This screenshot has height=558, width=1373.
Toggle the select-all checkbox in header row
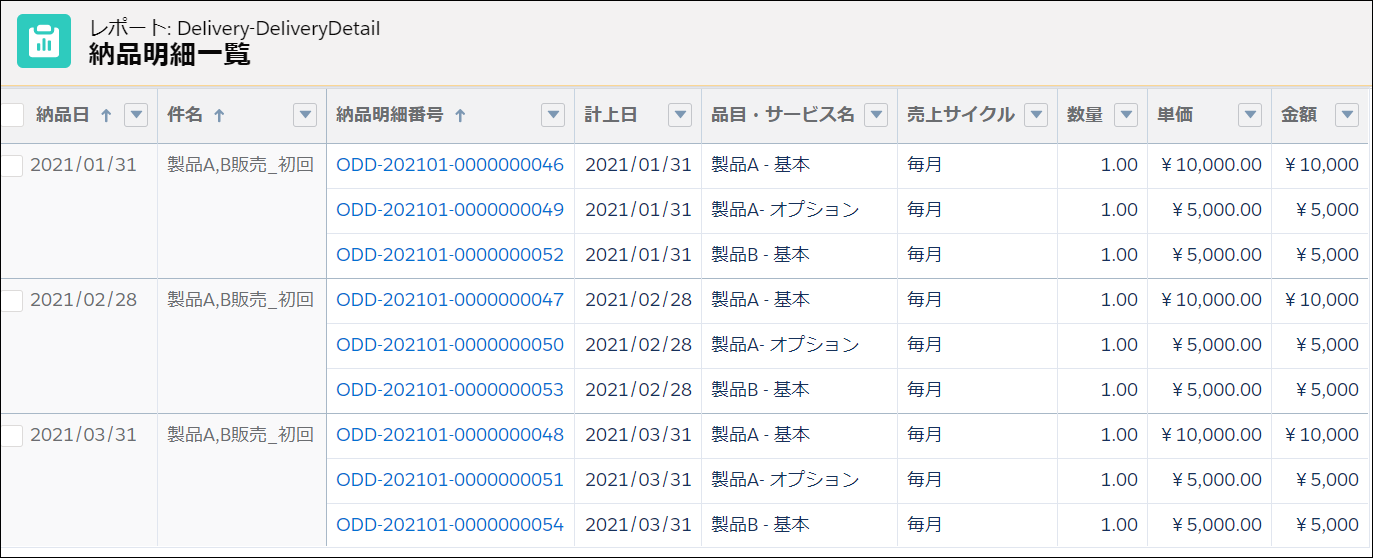[x=11, y=115]
